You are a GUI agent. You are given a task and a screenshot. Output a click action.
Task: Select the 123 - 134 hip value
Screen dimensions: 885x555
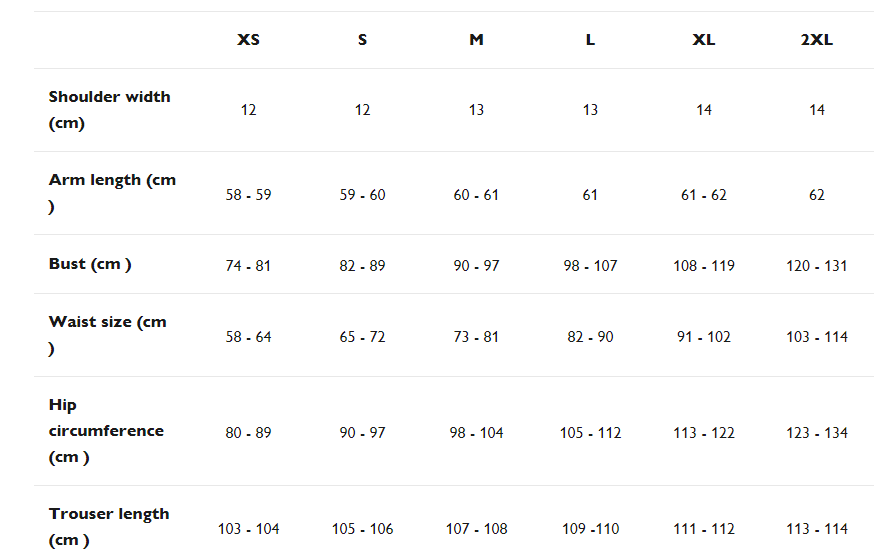[817, 433]
